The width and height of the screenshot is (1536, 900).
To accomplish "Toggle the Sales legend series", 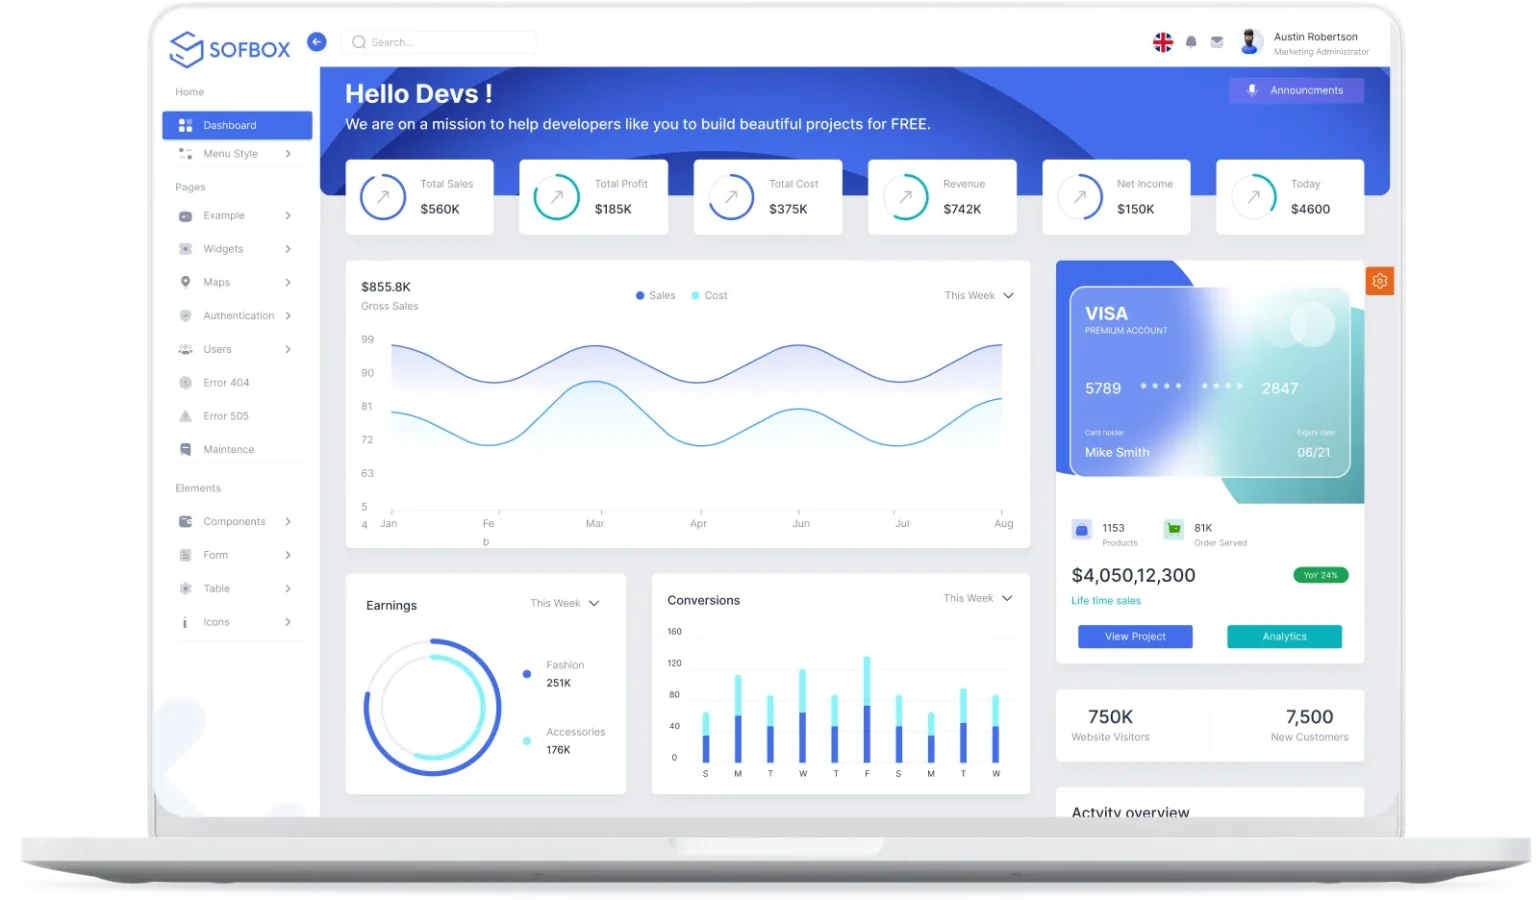I will tap(656, 296).
